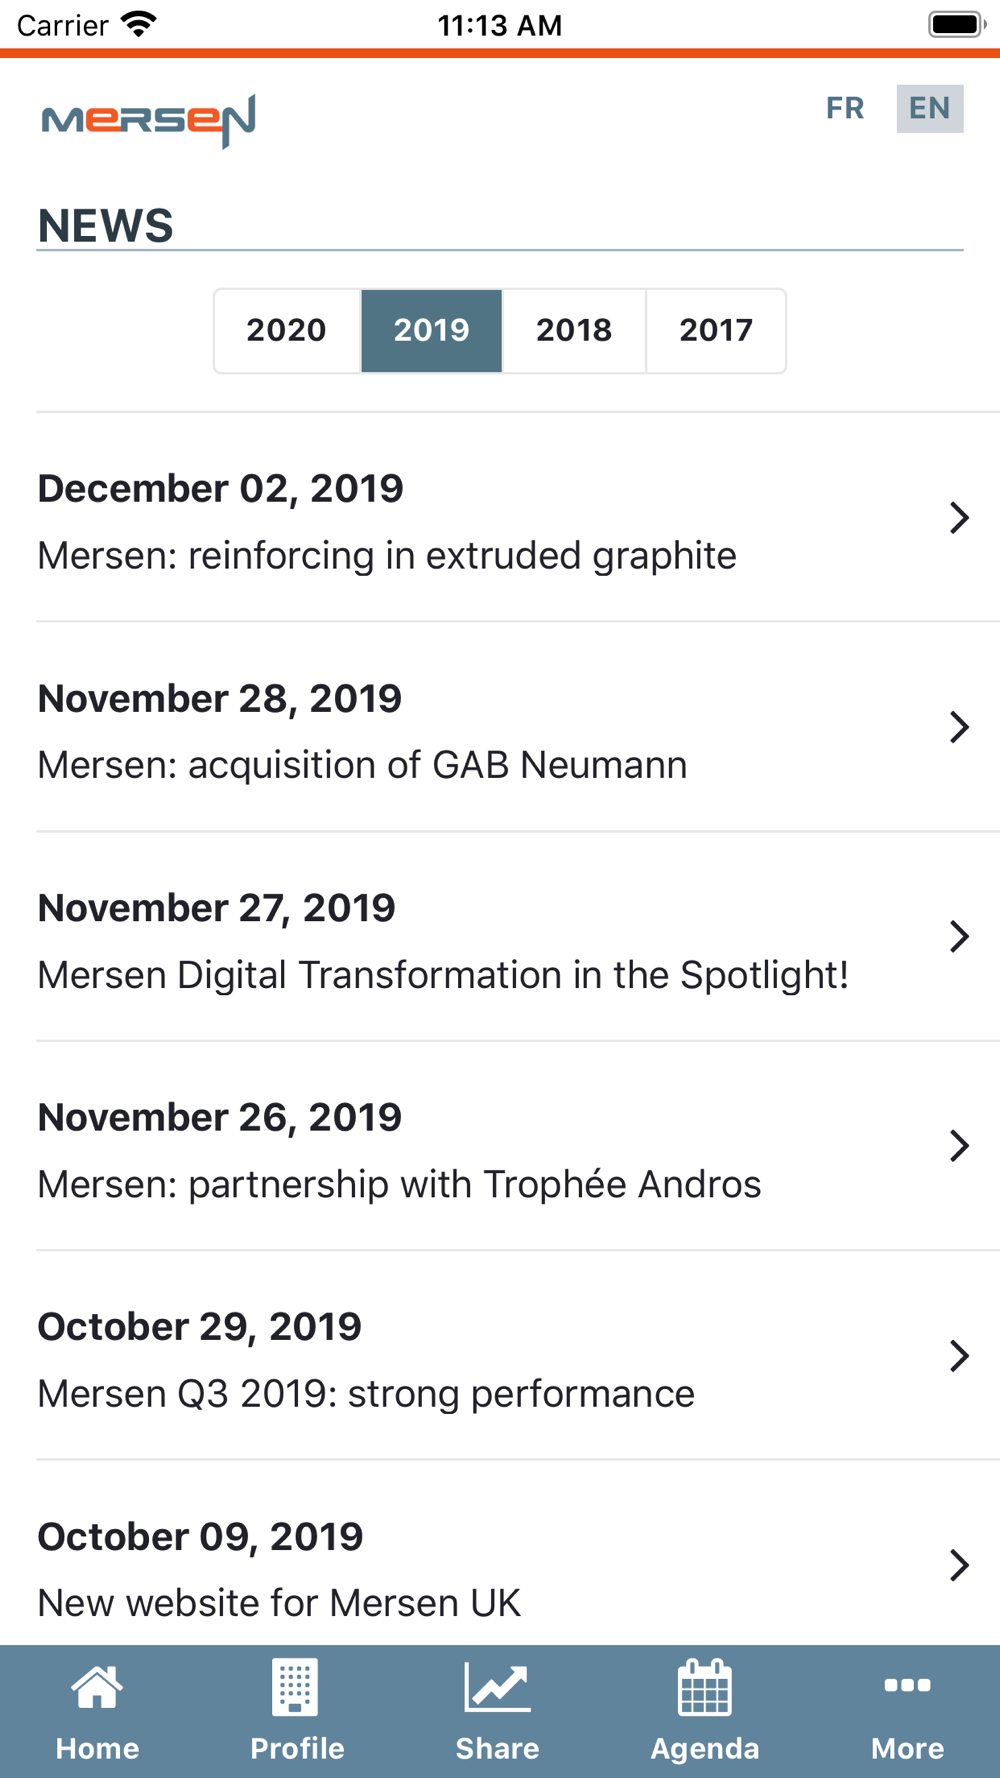
Task: Open the Profile building icon
Action: click(x=296, y=1688)
